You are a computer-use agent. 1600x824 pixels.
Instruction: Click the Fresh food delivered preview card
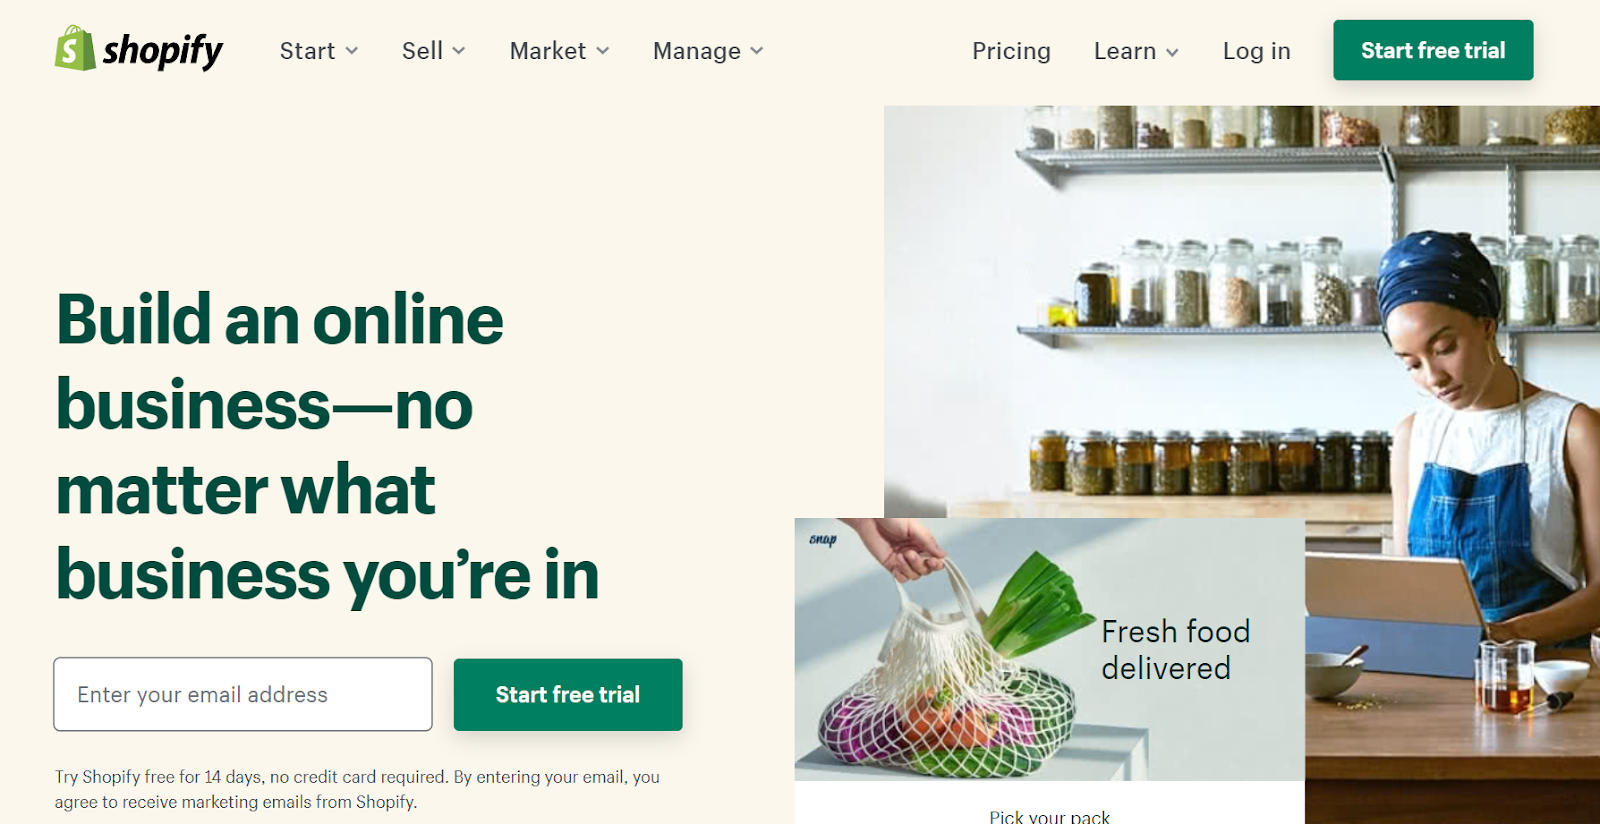pos(1049,670)
